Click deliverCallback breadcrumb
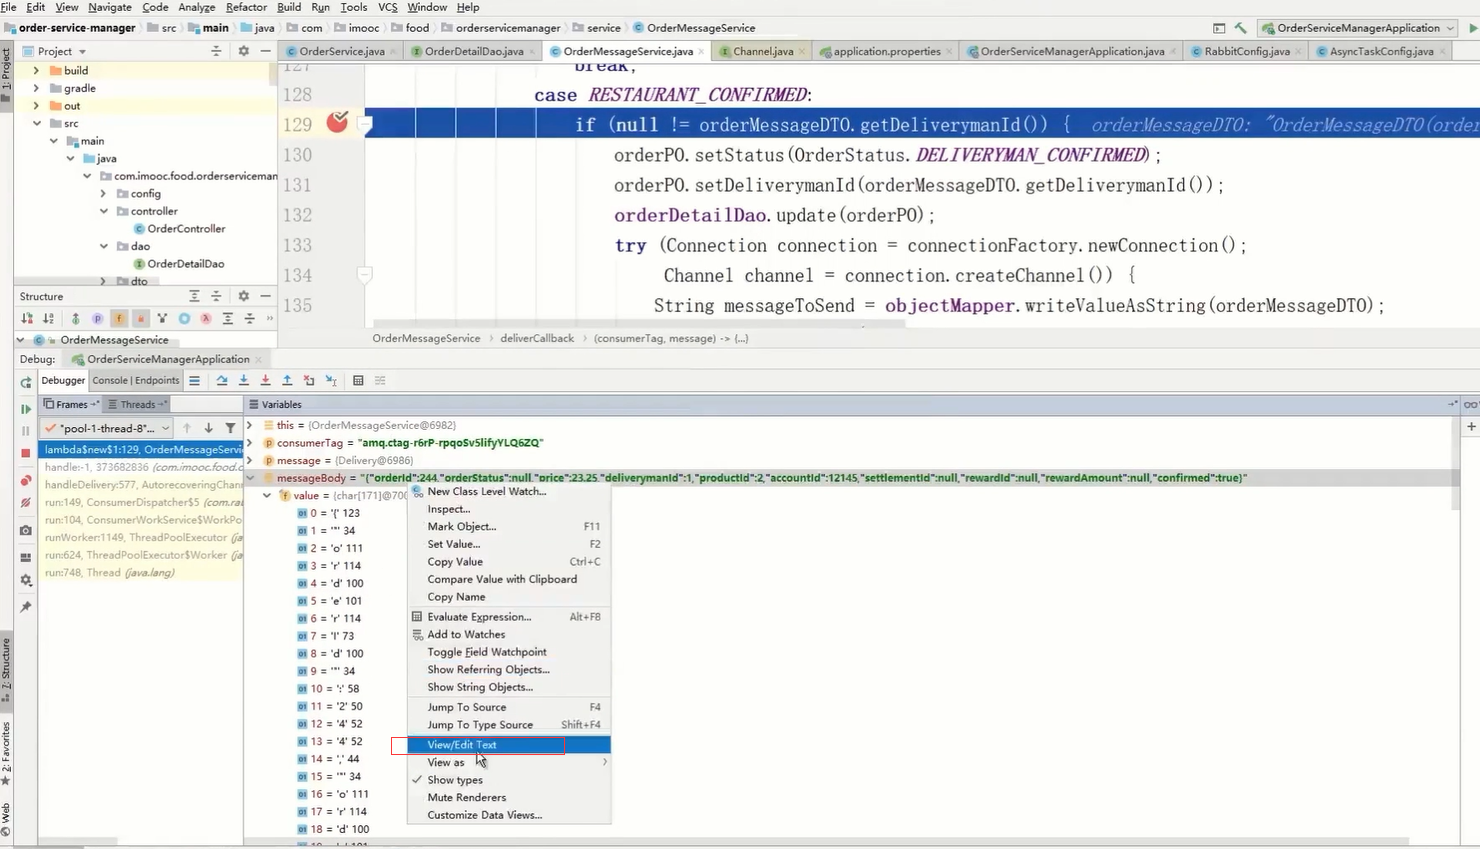1480x849 pixels. pos(537,338)
